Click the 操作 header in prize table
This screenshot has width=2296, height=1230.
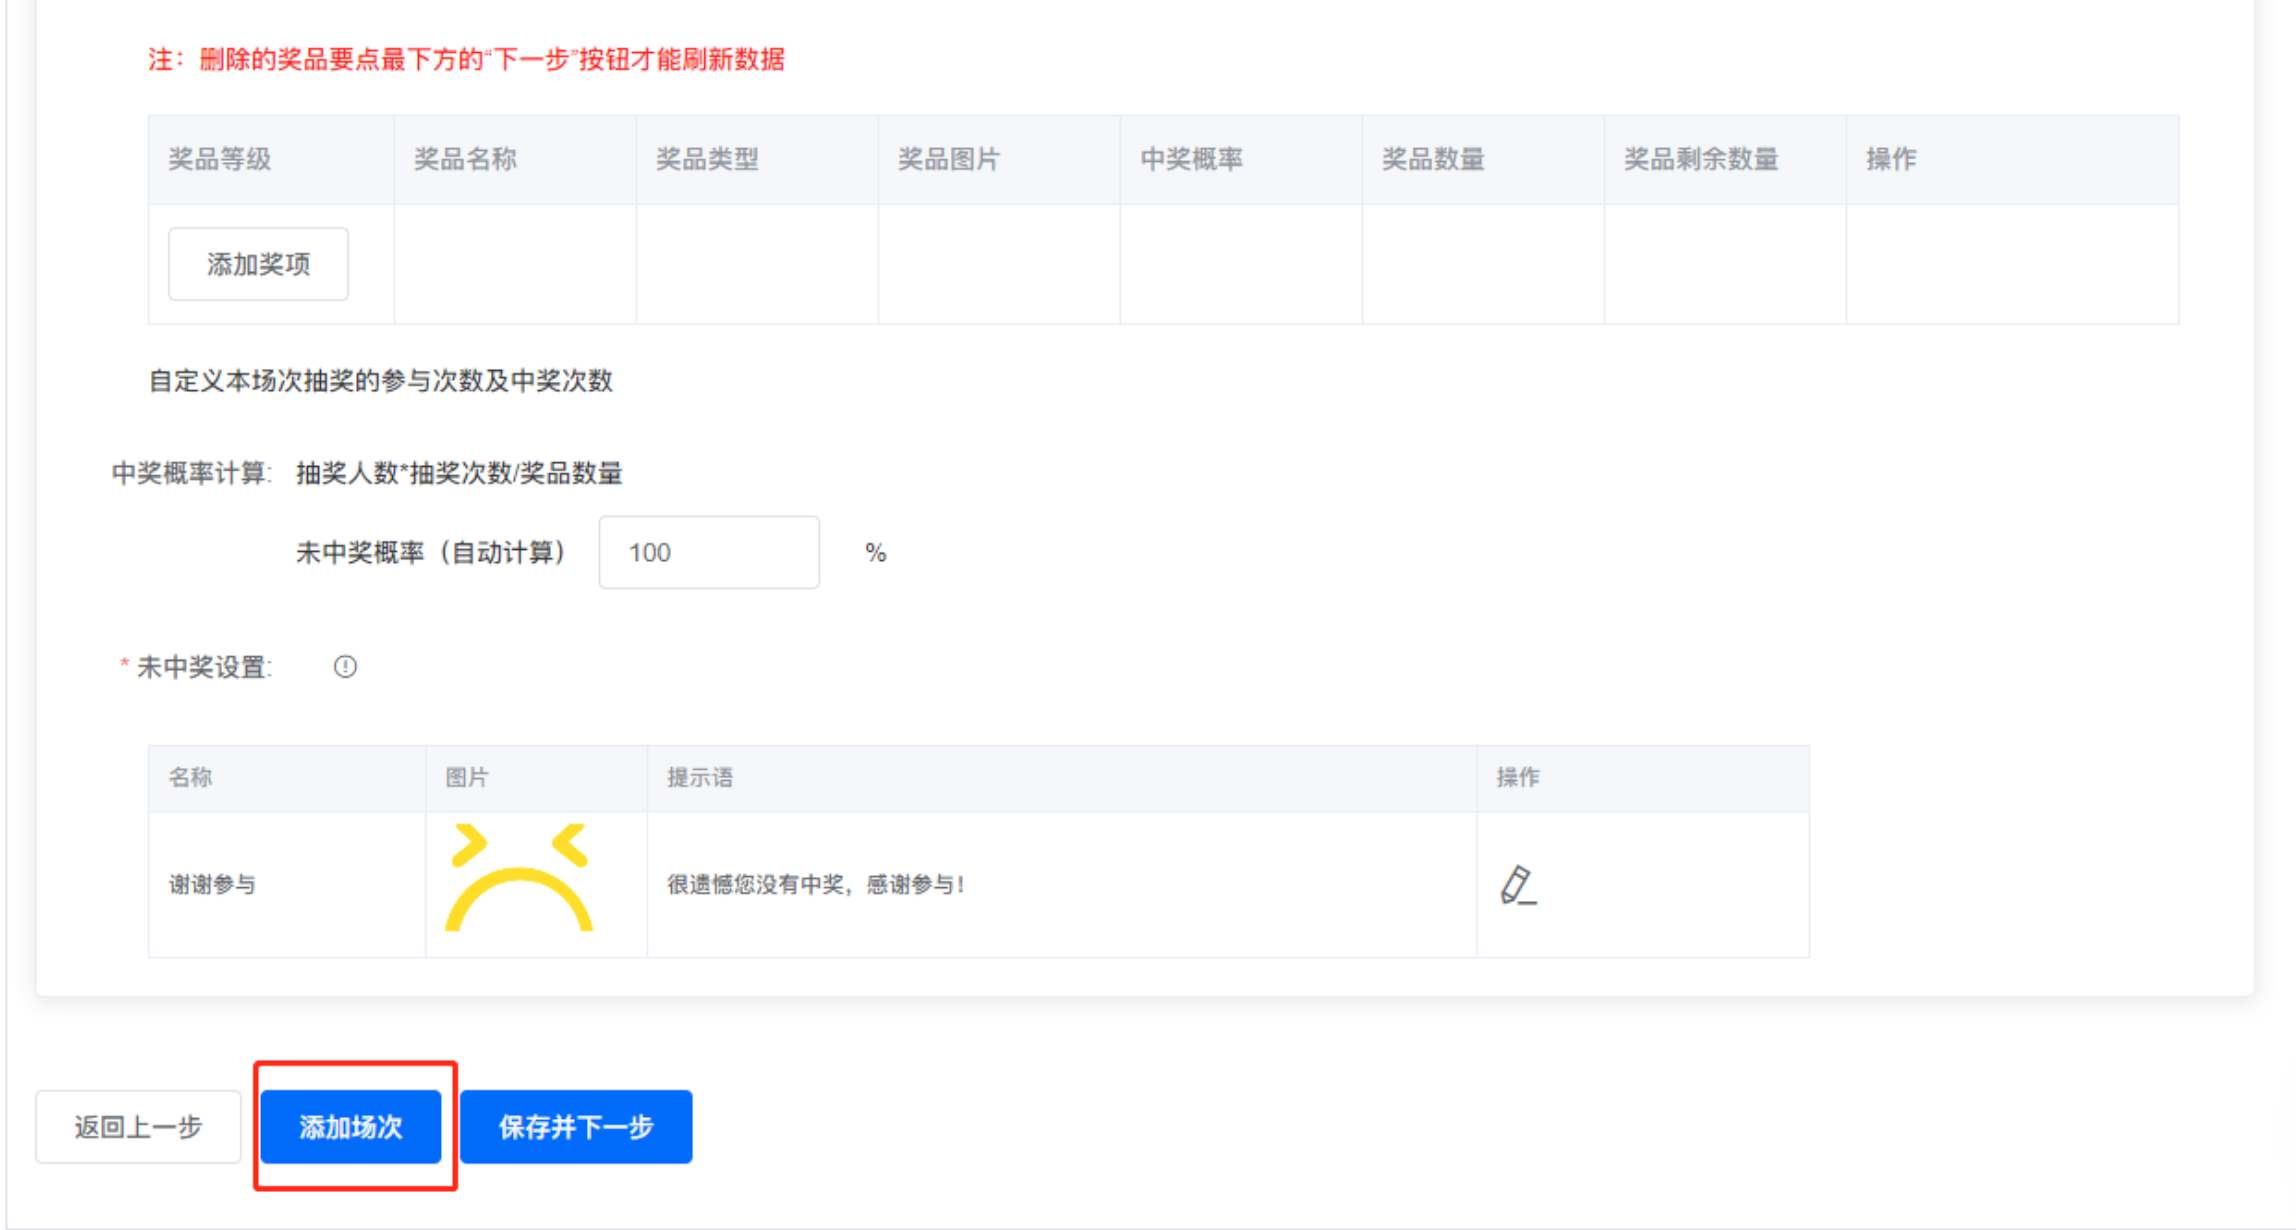coord(1891,159)
